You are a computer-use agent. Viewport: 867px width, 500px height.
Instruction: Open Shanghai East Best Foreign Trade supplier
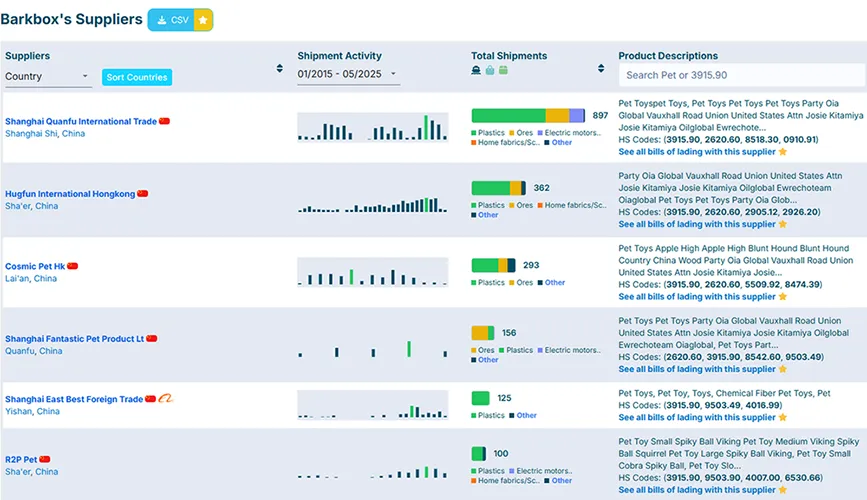click(x=74, y=399)
